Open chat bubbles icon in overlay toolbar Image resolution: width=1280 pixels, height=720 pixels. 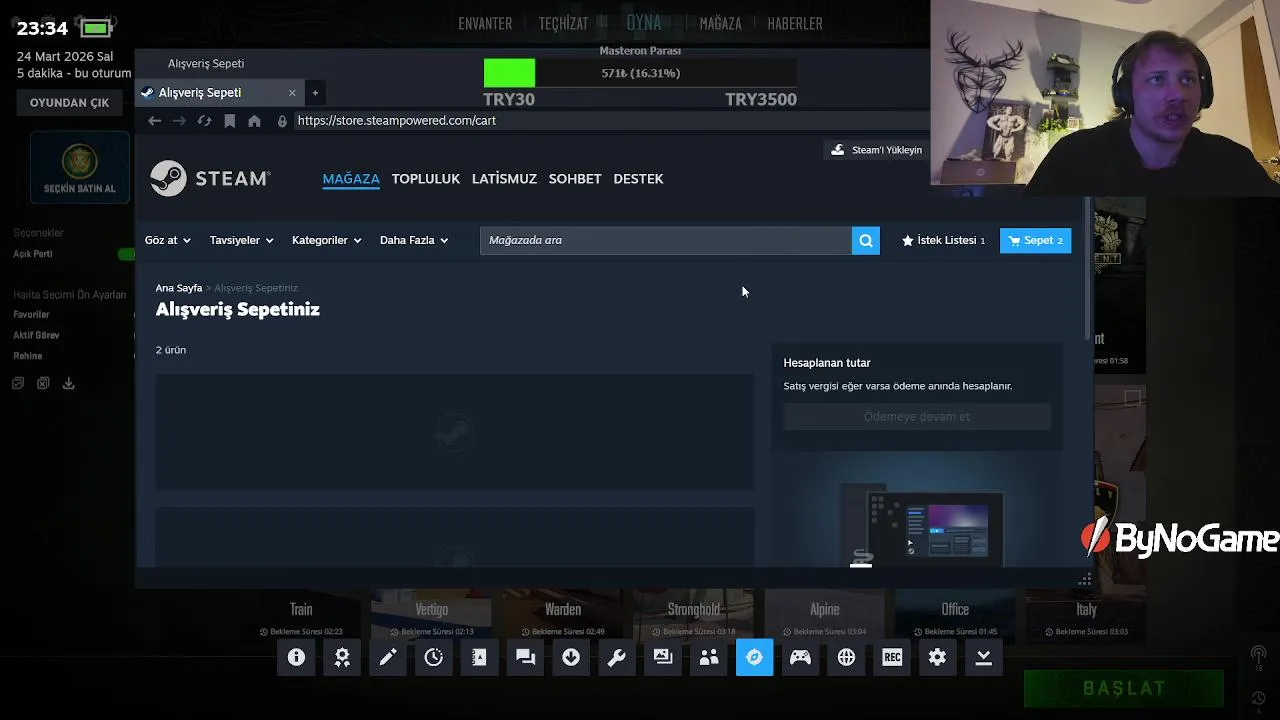[525, 657]
